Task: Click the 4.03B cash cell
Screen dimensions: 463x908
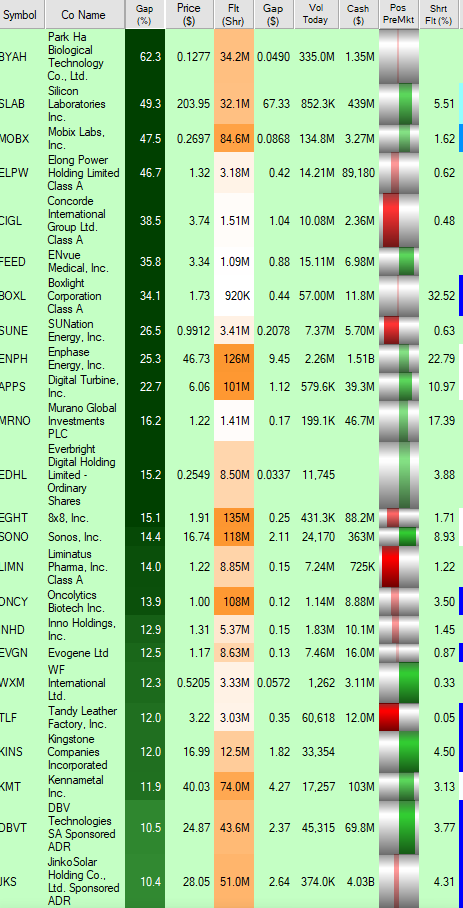Action: coord(359,881)
